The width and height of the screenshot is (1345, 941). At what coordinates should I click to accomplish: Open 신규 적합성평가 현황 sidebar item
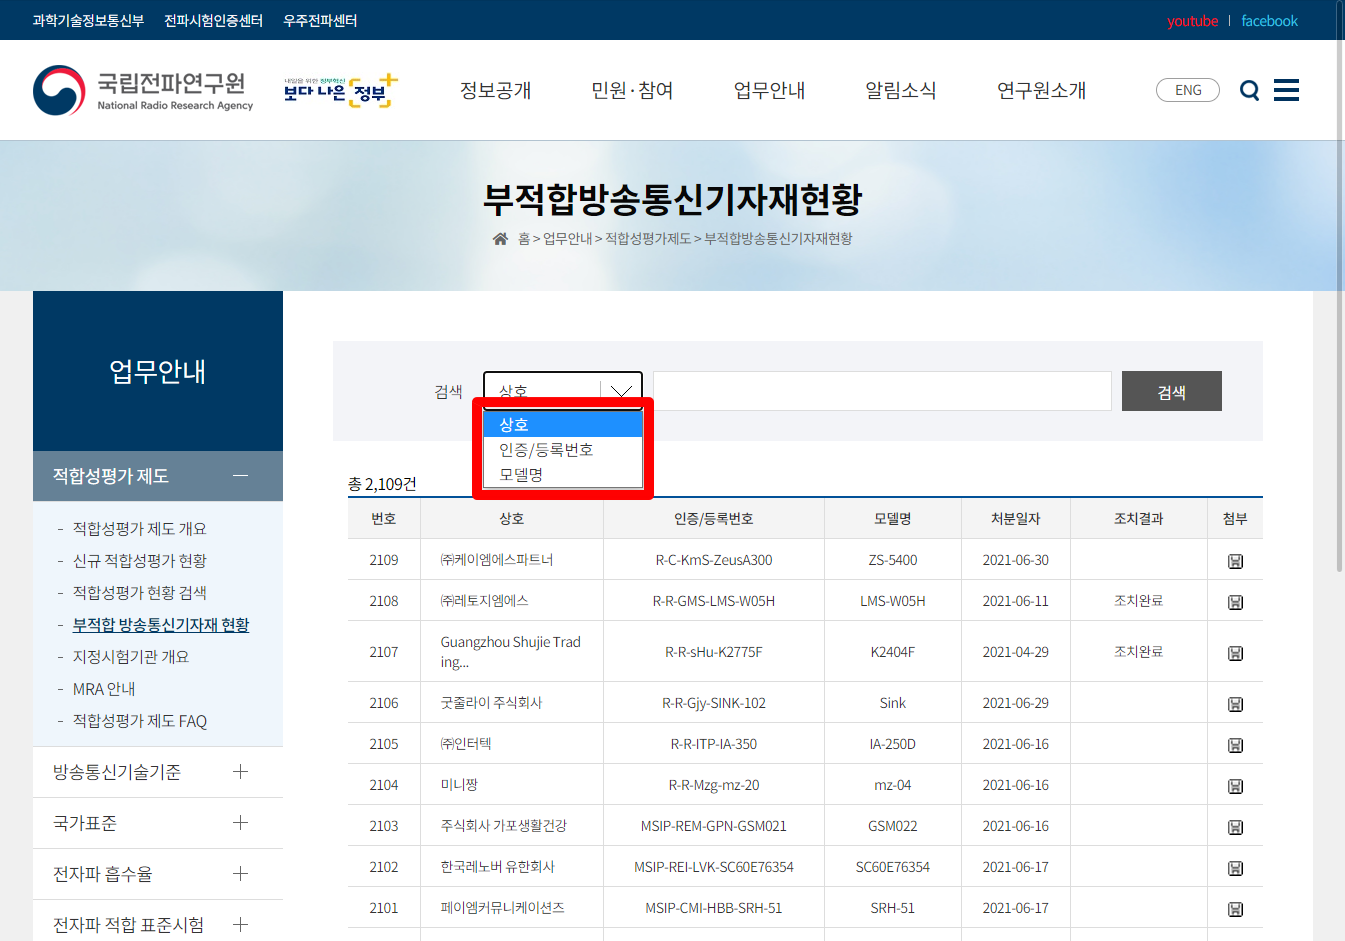pos(139,561)
